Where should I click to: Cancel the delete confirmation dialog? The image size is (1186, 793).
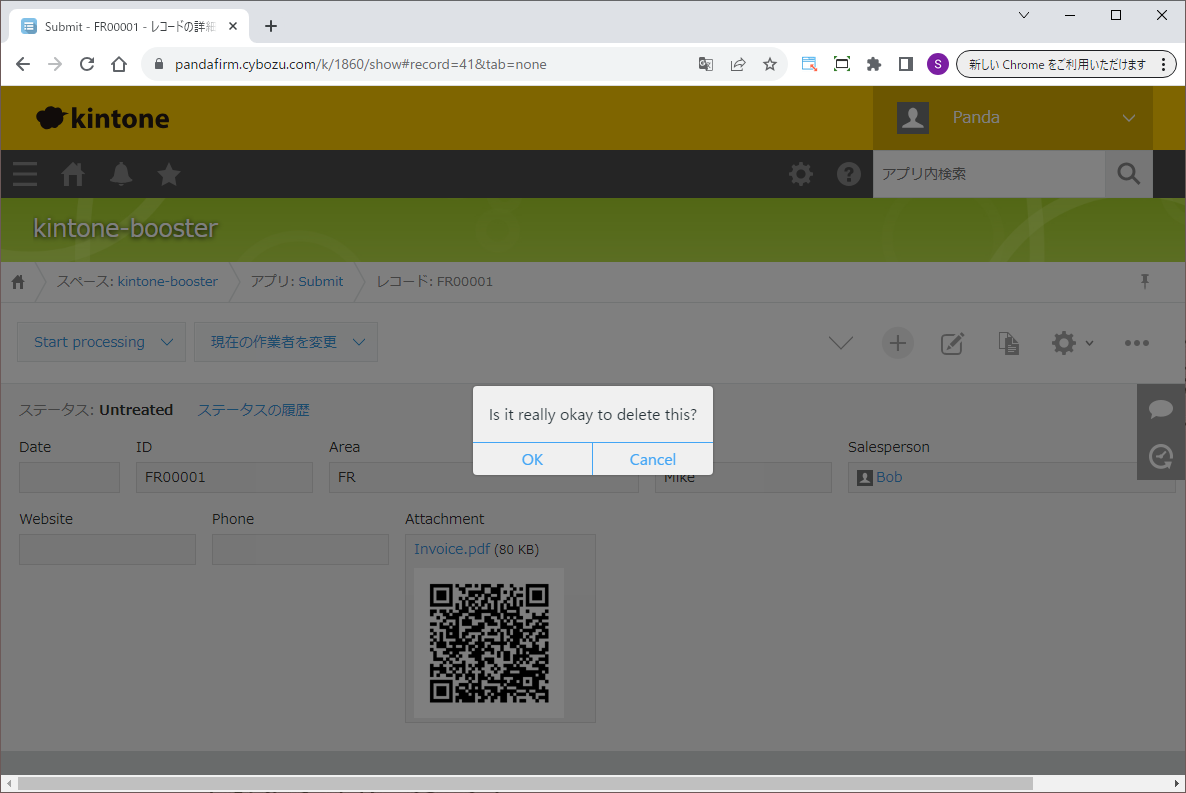click(652, 459)
